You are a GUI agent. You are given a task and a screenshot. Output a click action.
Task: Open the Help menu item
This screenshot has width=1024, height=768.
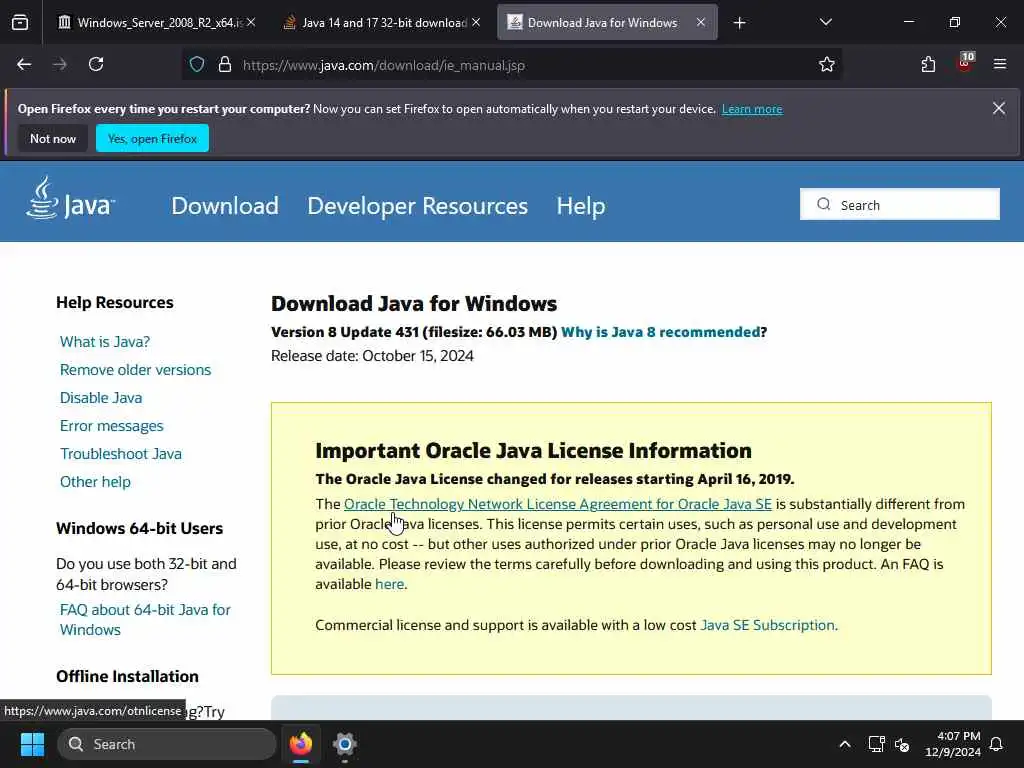[x=581, y=206]
